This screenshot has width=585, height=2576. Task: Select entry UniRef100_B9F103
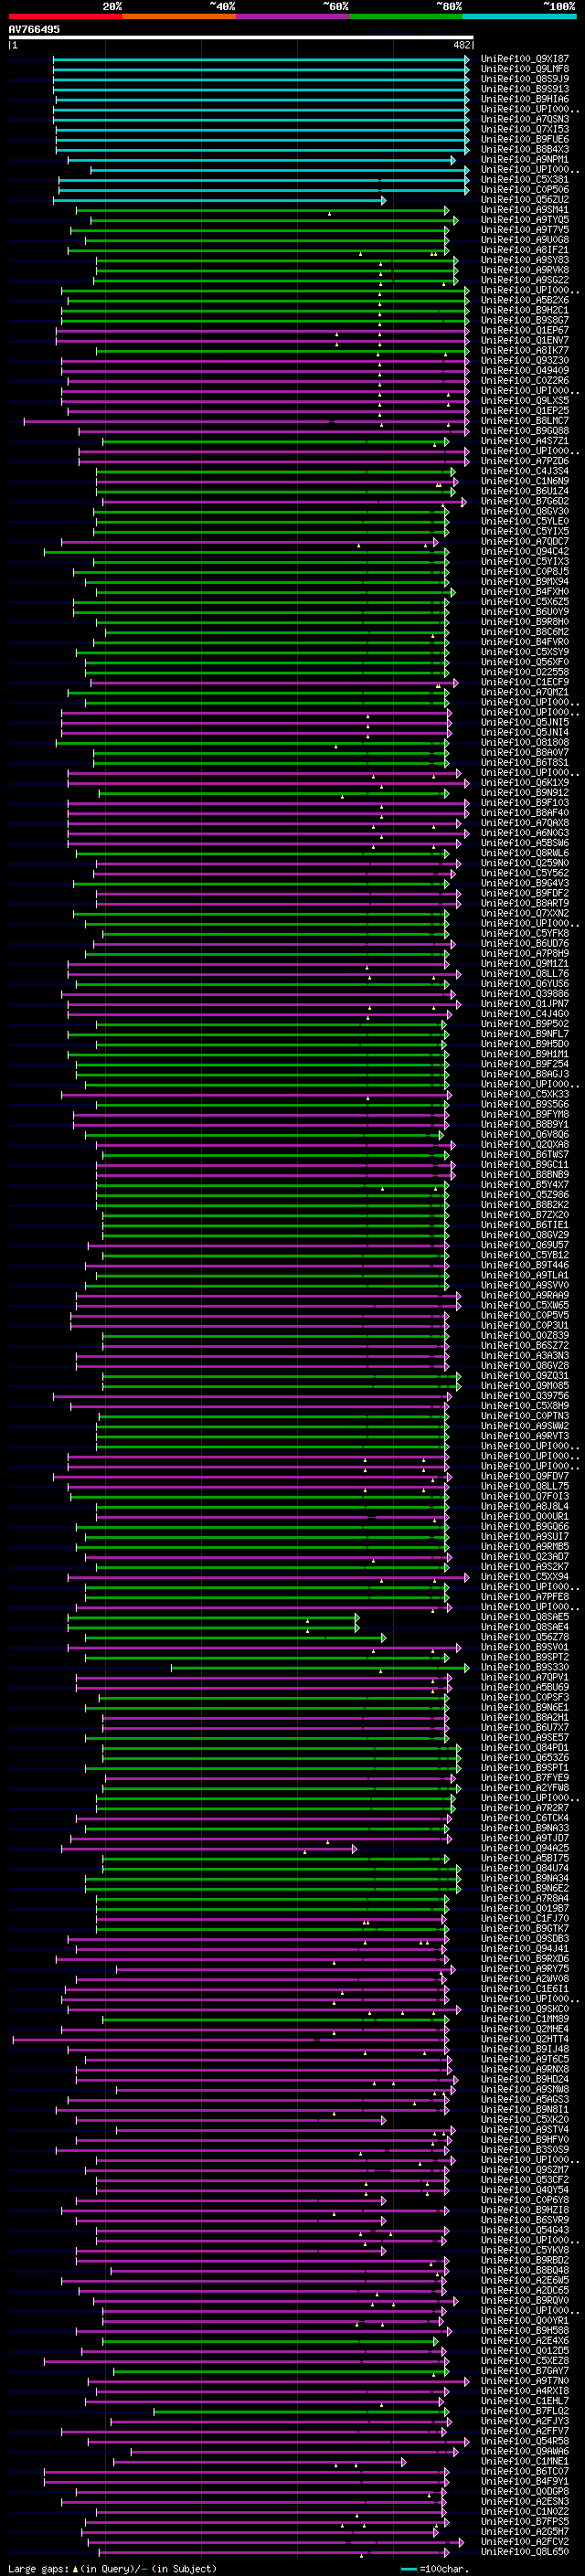click(x=525, y=802)
